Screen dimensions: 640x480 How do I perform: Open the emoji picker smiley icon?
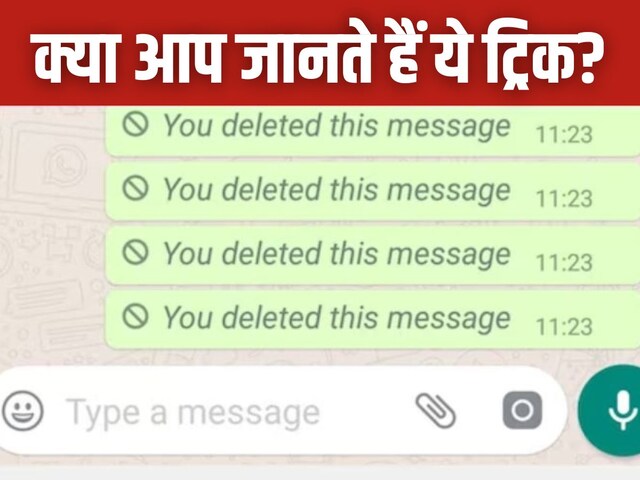tap(22, 411)
